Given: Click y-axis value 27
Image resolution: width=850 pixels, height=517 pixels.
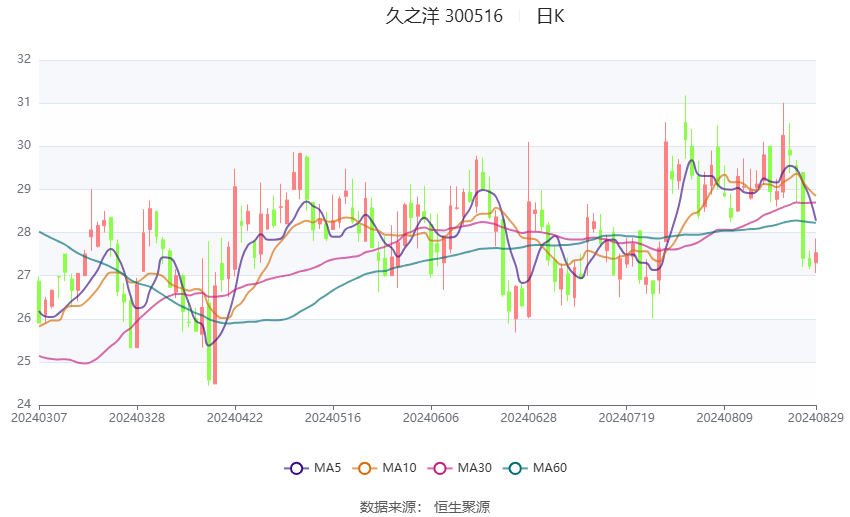Looking at the screenshot, I should tap(24, 275).
